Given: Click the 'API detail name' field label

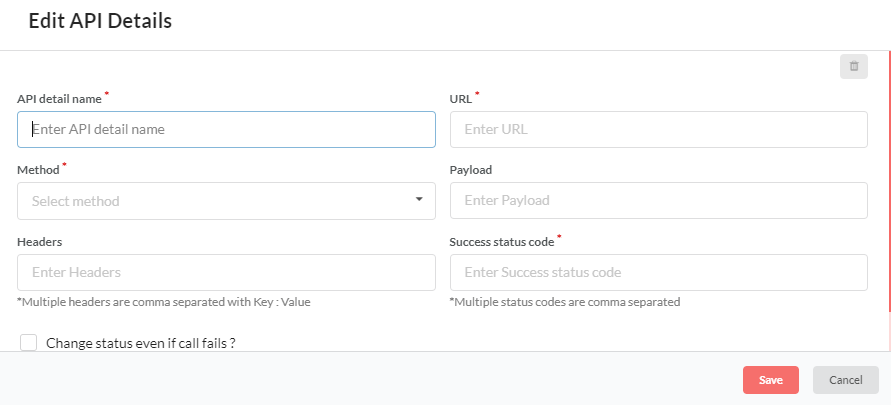Looking at the screenshot, I should point(59,99).
